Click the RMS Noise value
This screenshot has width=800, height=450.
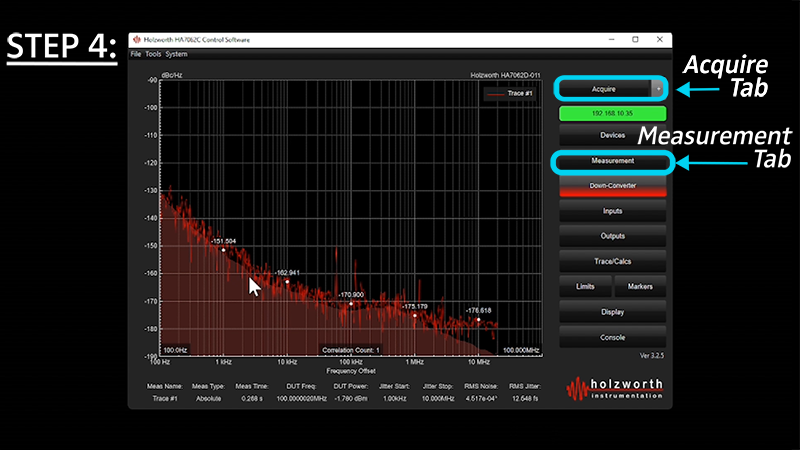coord(481,398)
